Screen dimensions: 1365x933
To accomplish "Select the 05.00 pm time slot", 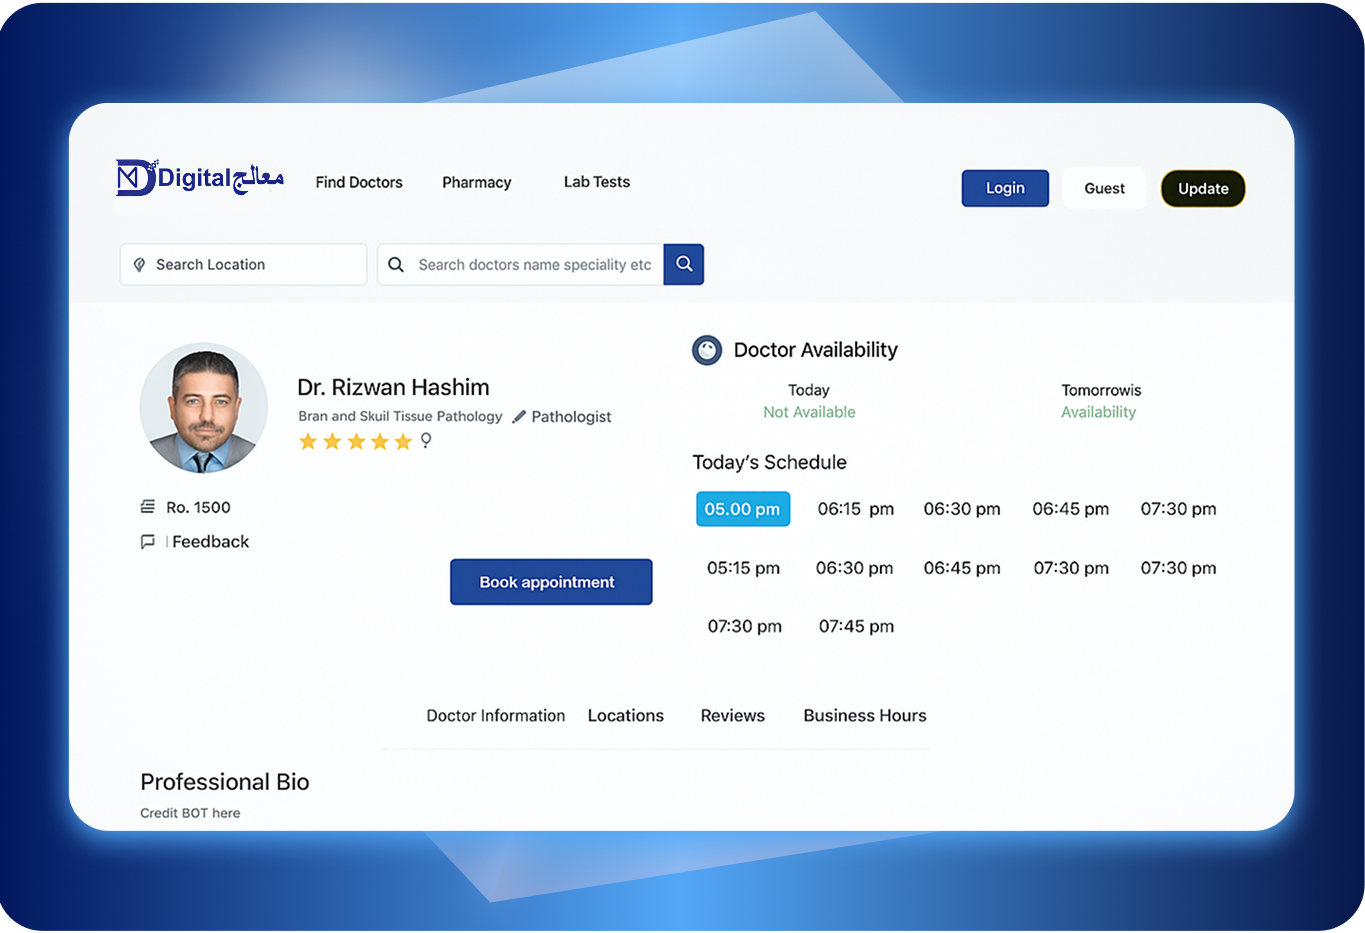I will click(x=743, y=509).
